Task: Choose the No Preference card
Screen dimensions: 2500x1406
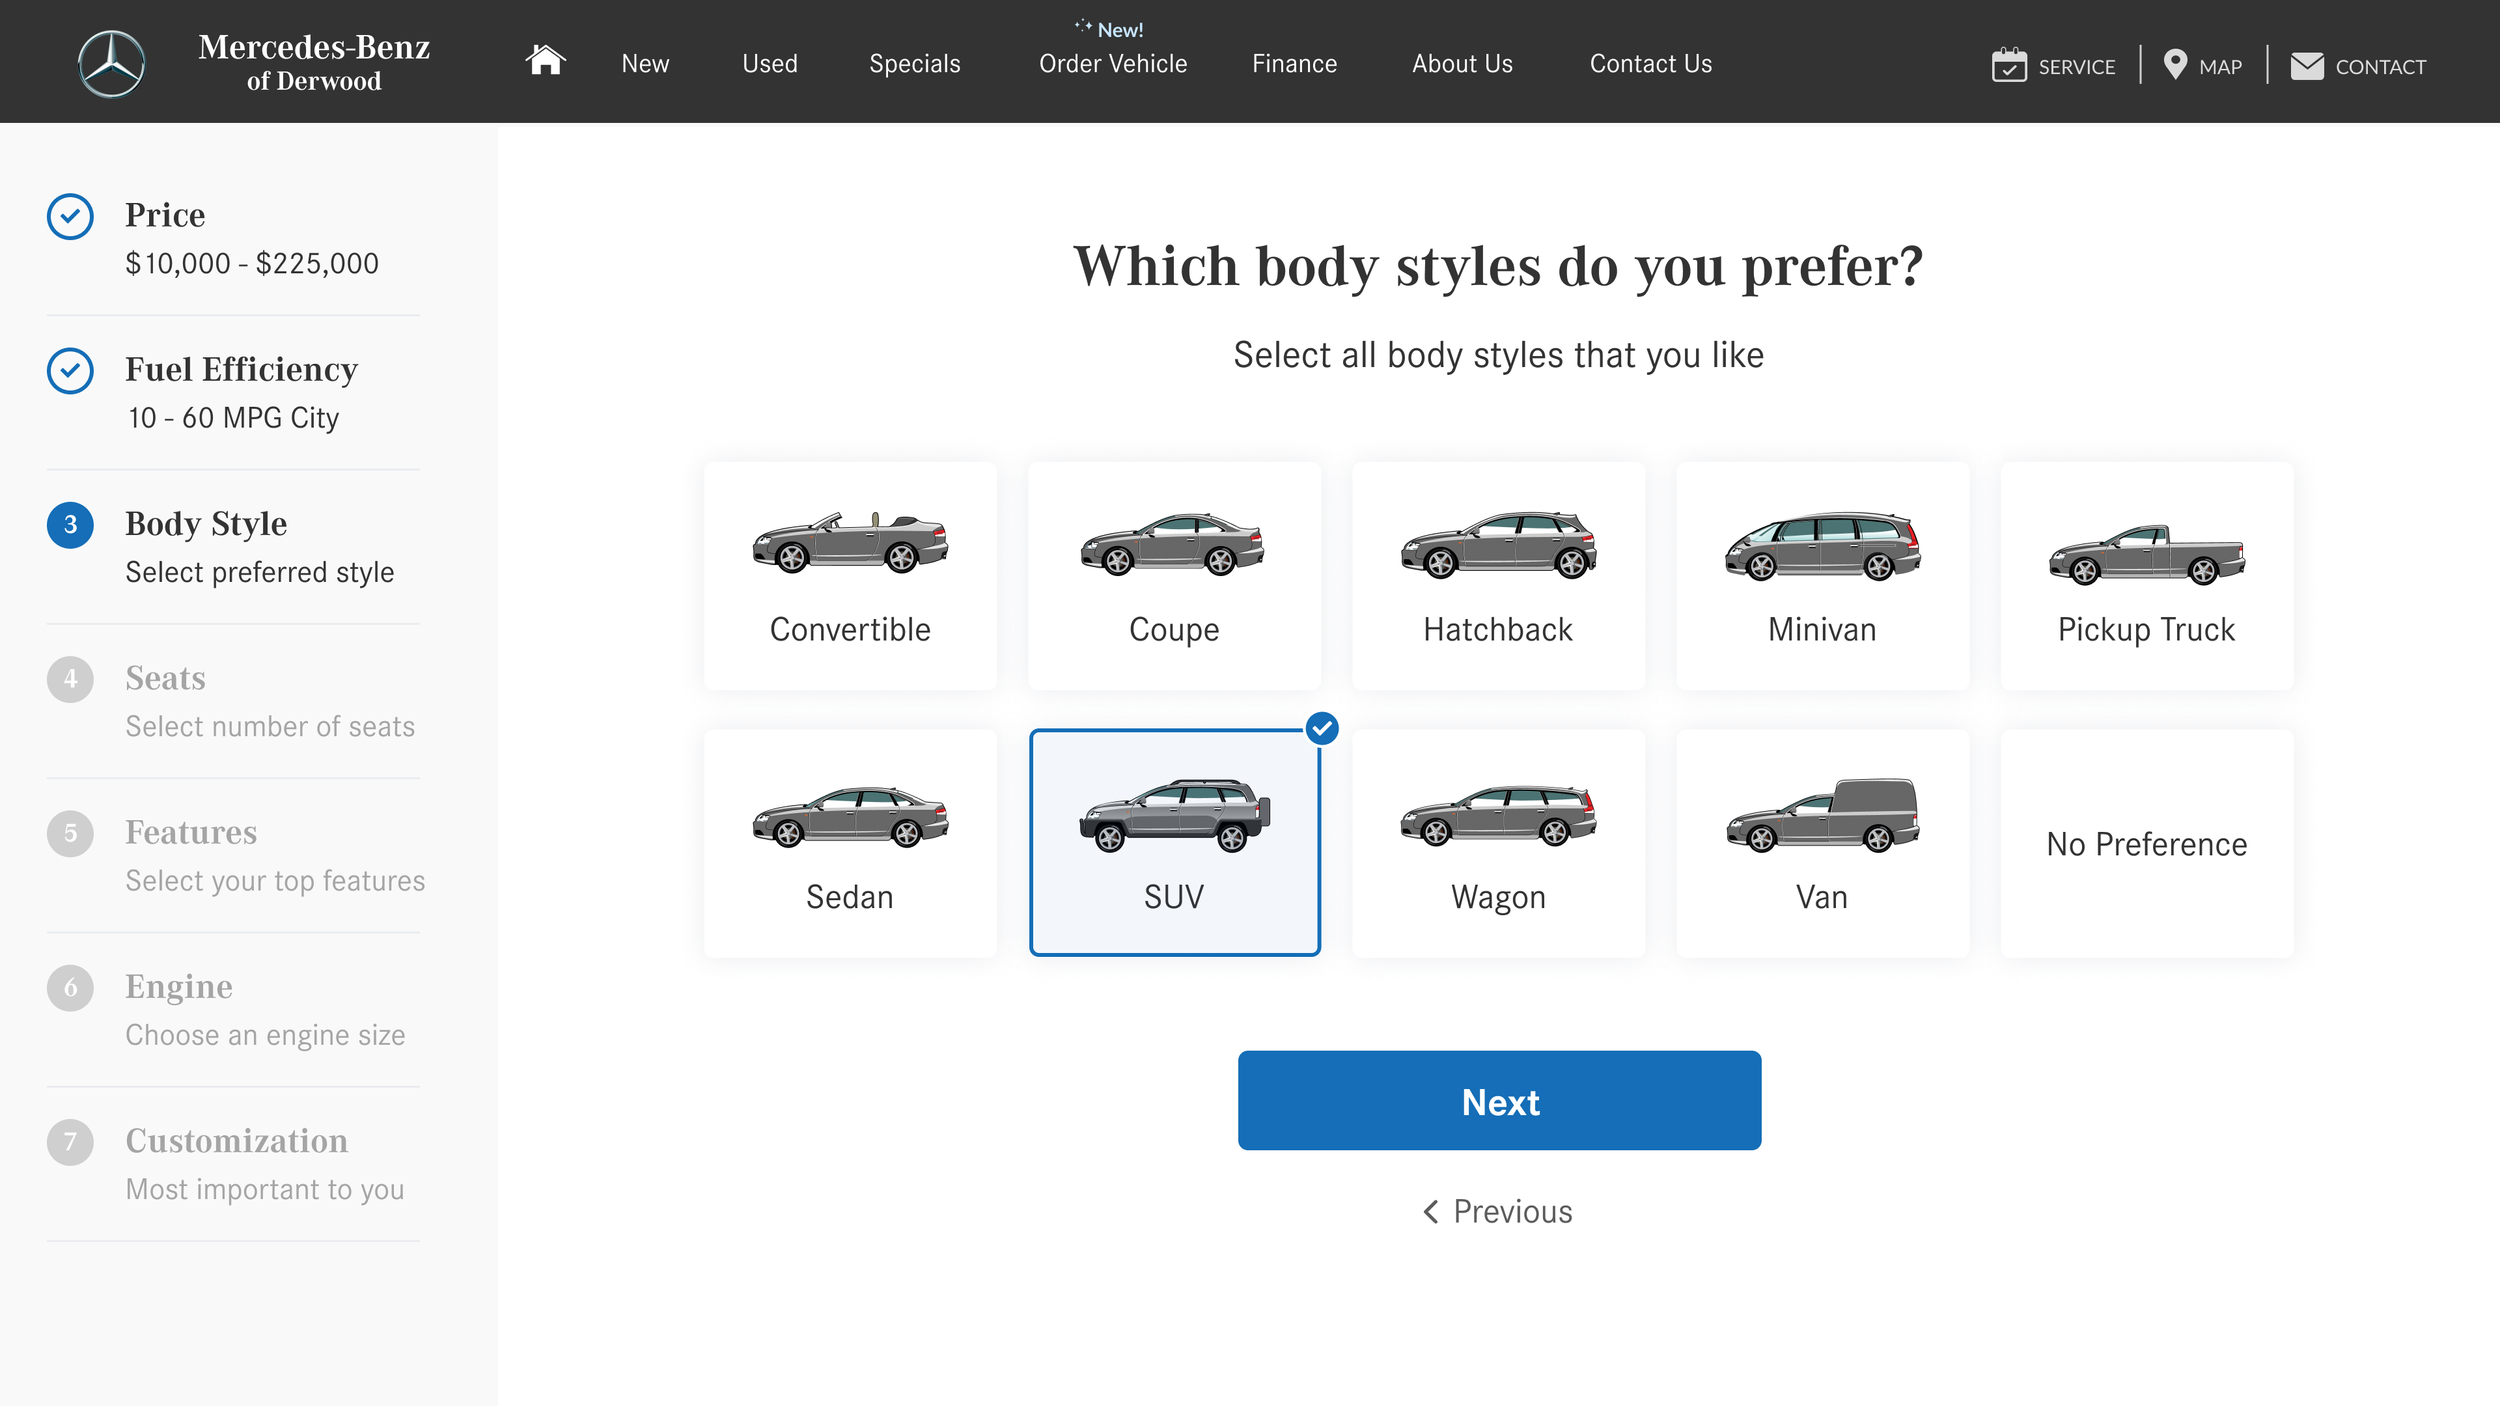Action: point(2146,843)
